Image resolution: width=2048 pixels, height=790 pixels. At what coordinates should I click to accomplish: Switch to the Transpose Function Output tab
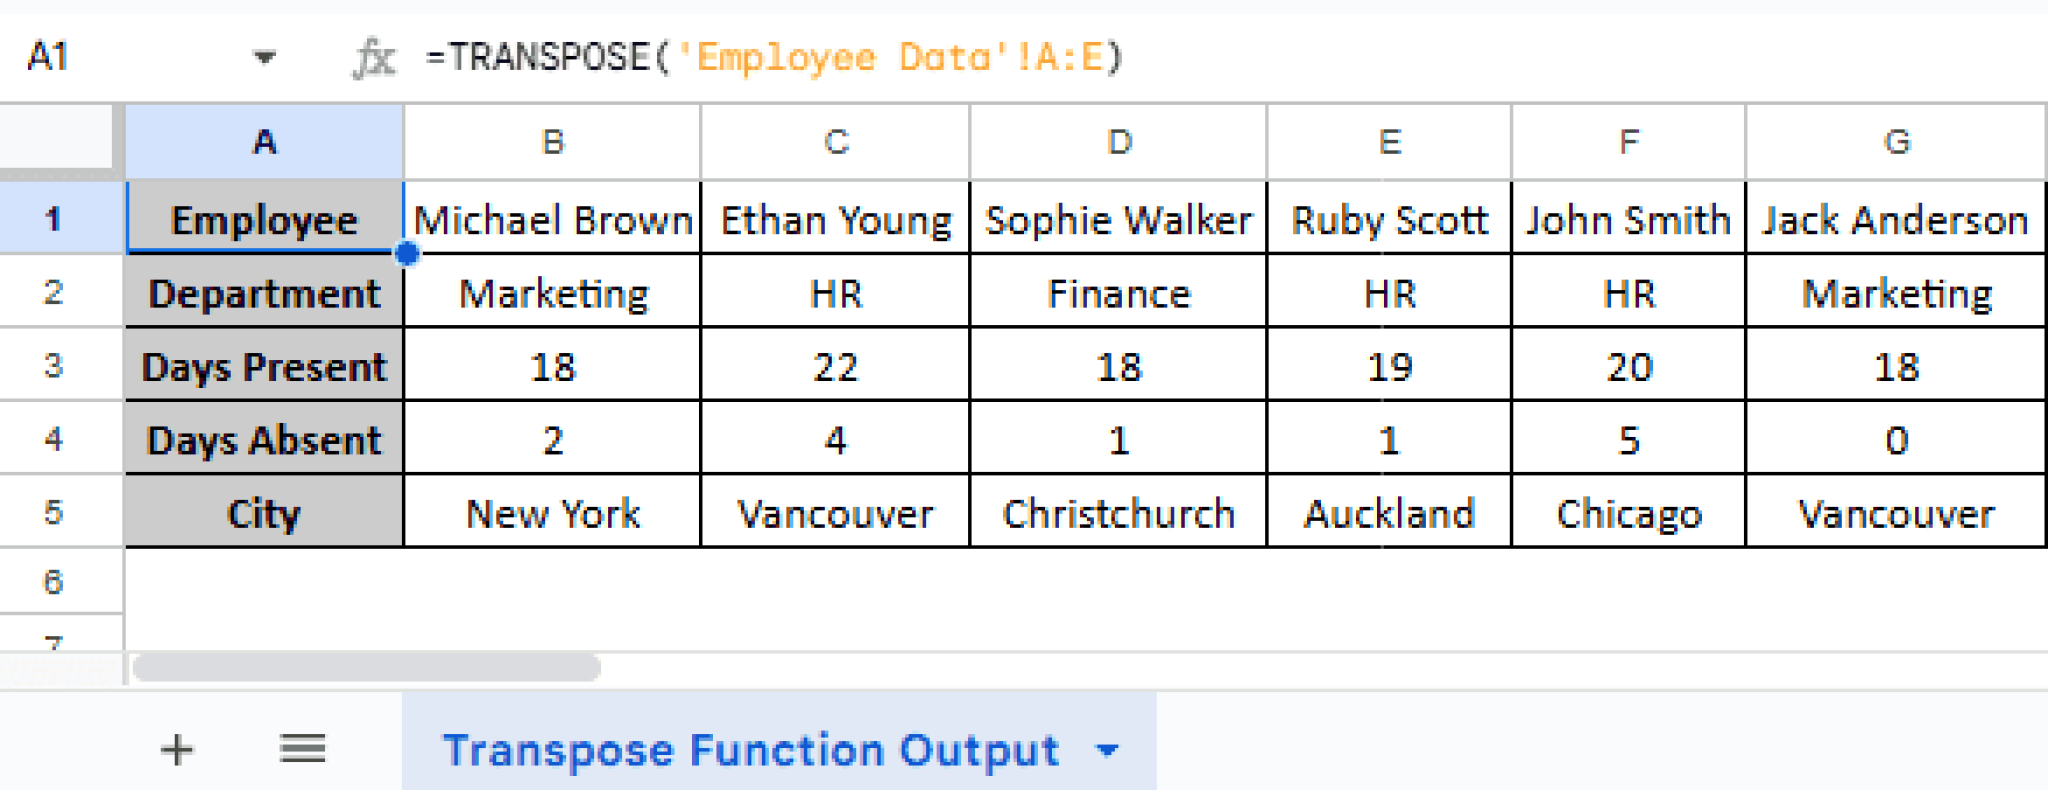750,749
